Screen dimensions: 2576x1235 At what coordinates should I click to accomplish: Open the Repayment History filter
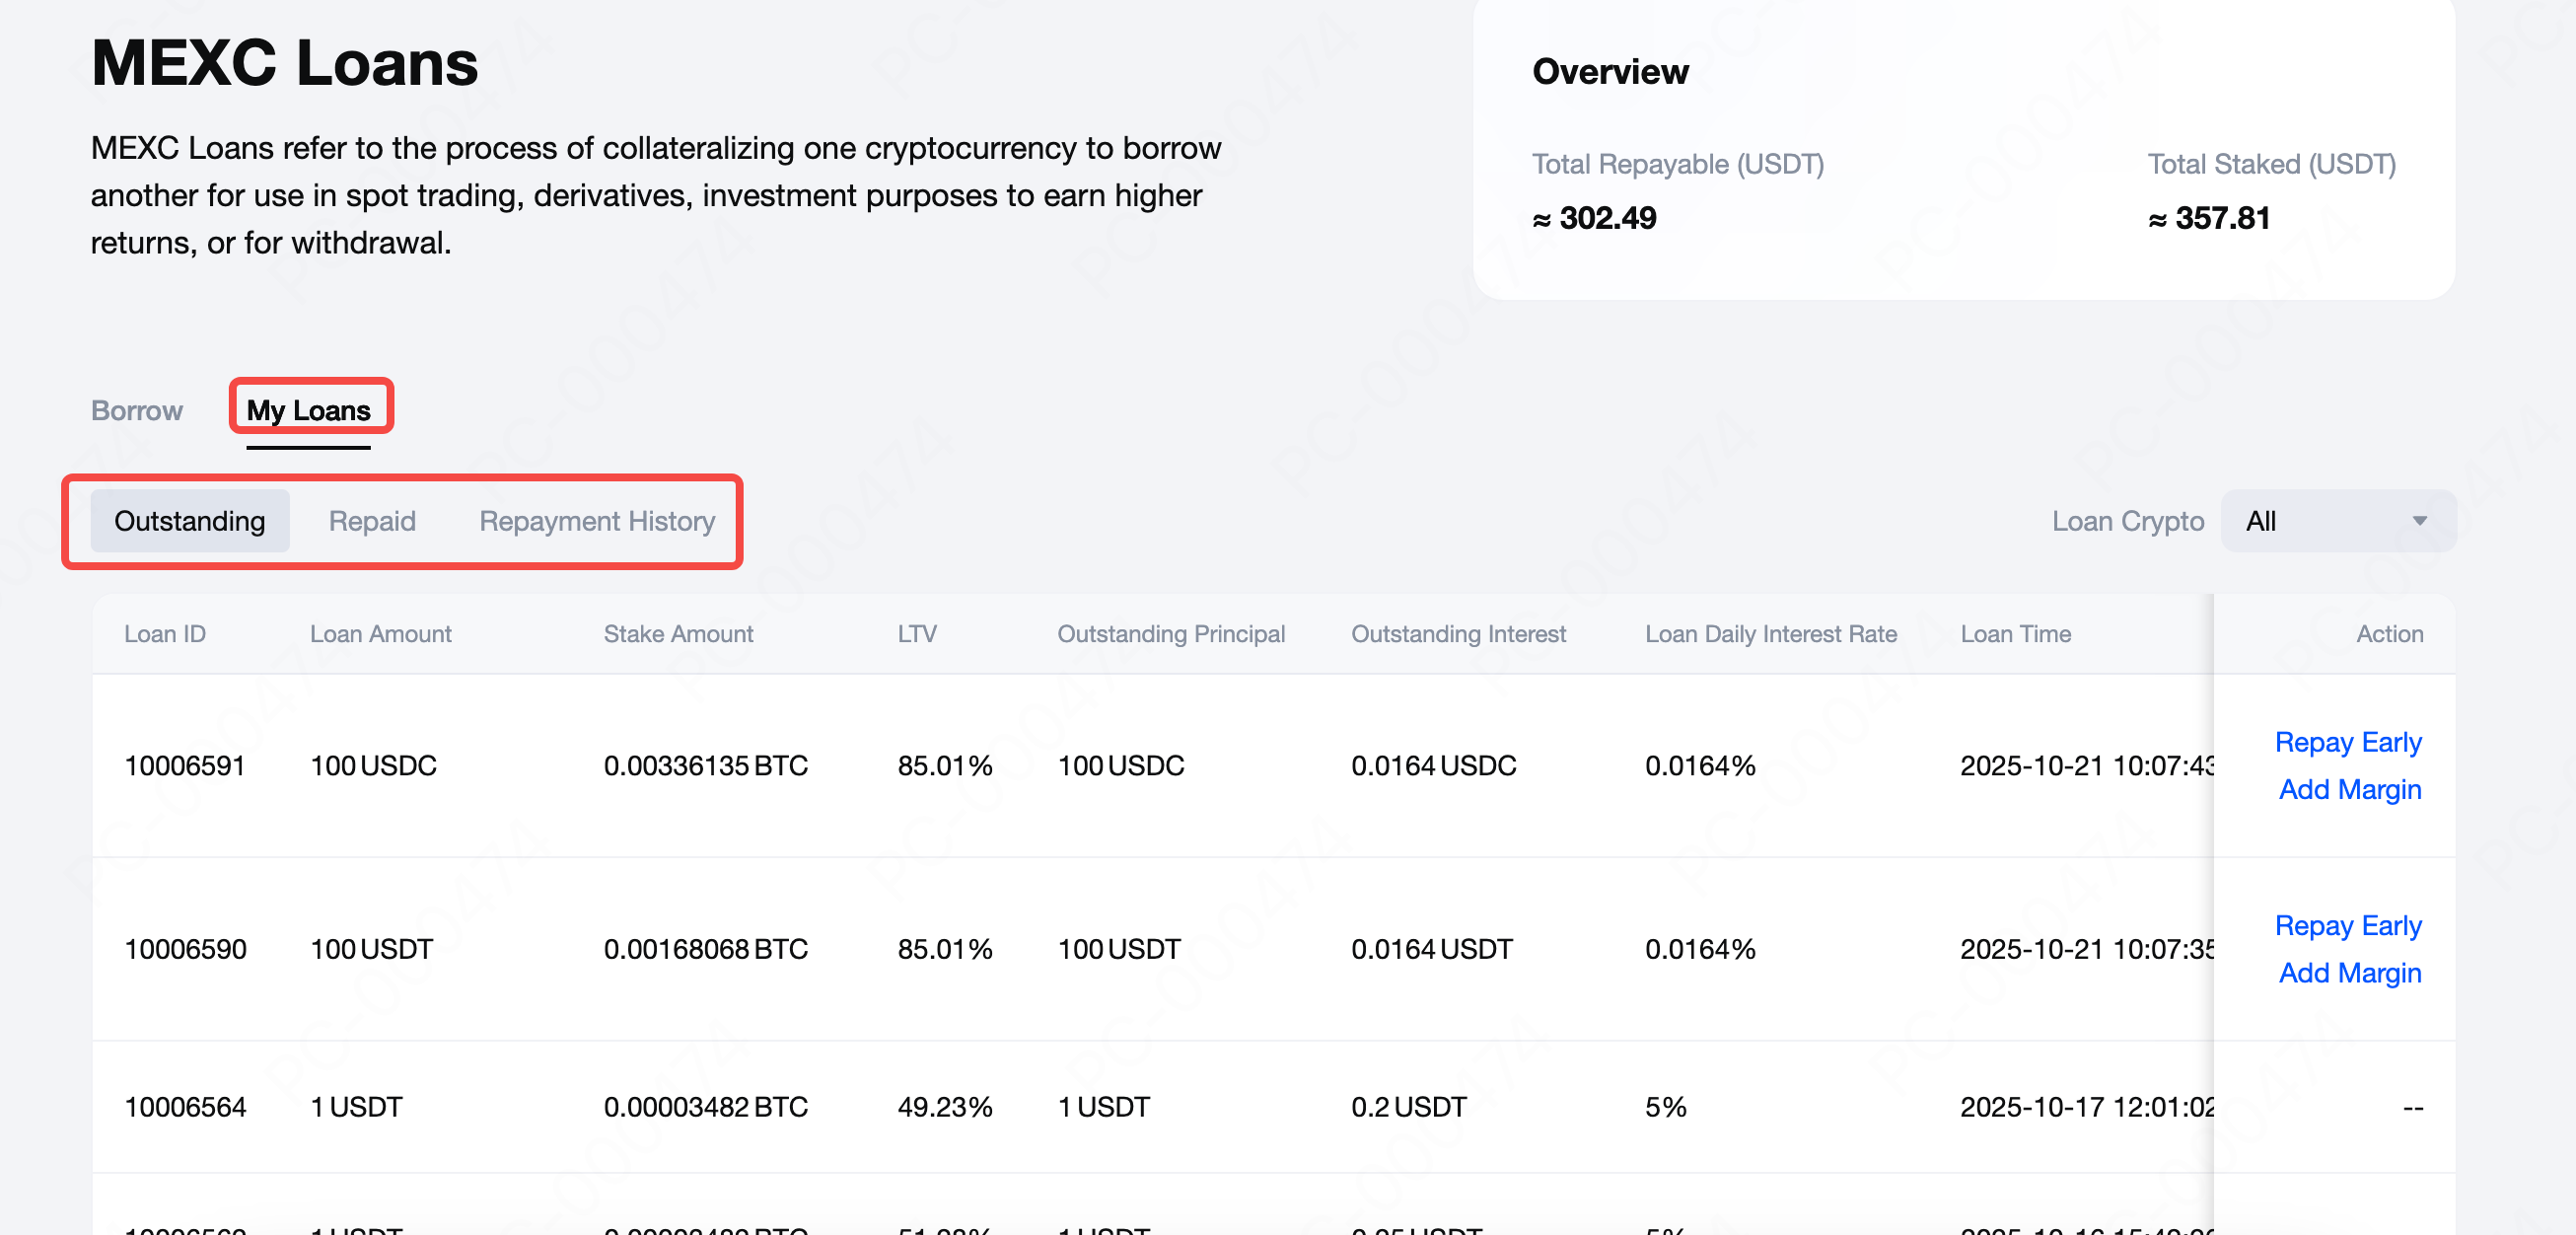click(597, 521)
